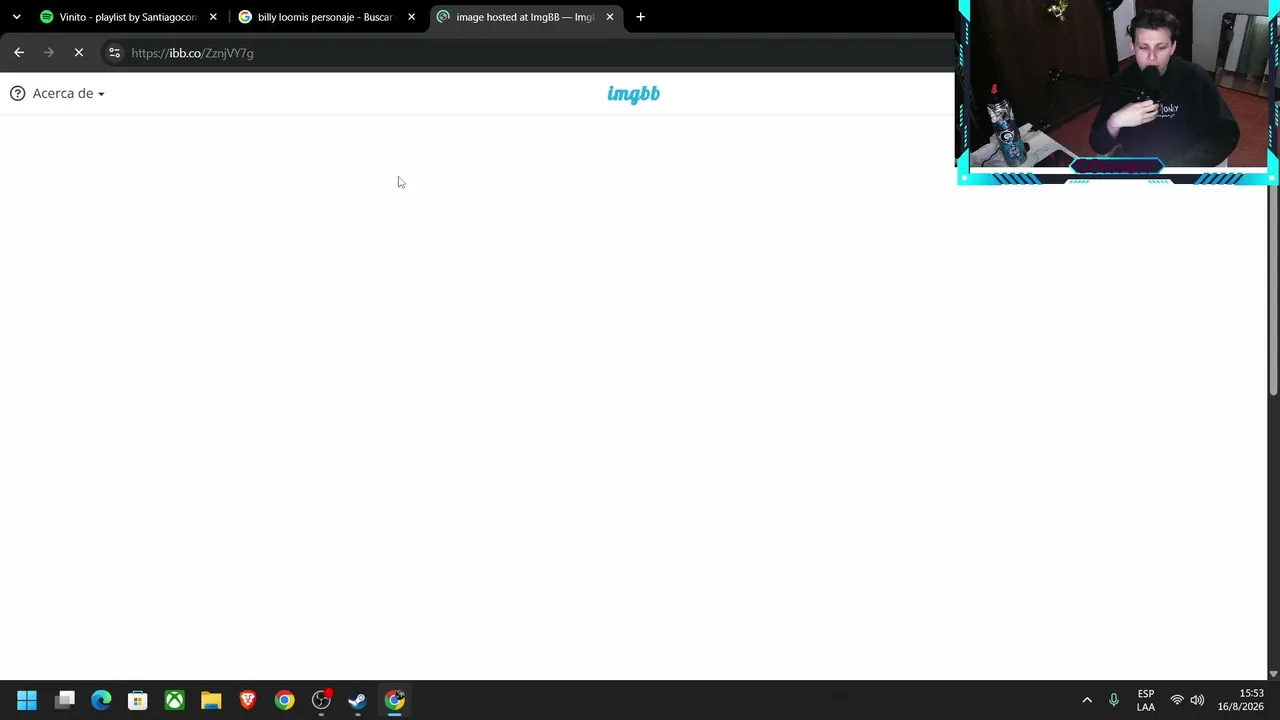Open the tab search dropdown arrow
Screen dimensions: 1280x720
[16, 17]
